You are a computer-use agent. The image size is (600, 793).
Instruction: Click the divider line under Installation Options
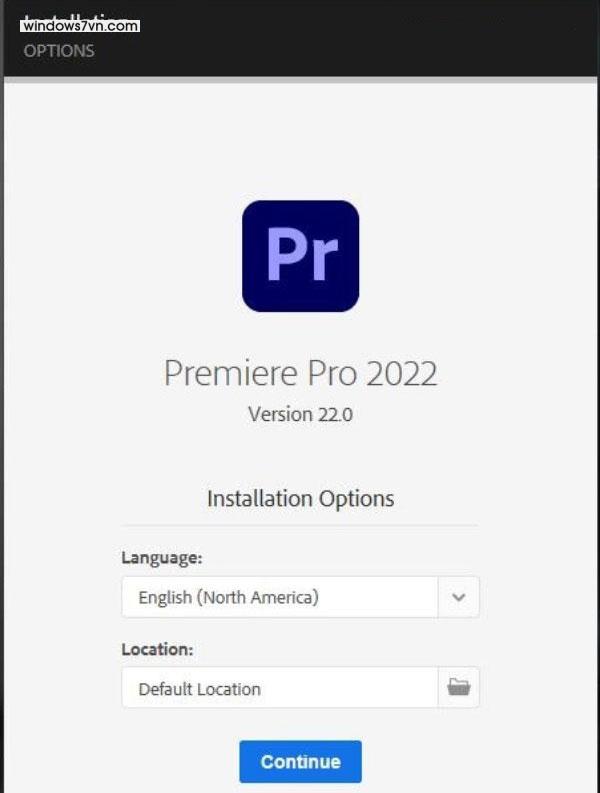coord(300,525)
